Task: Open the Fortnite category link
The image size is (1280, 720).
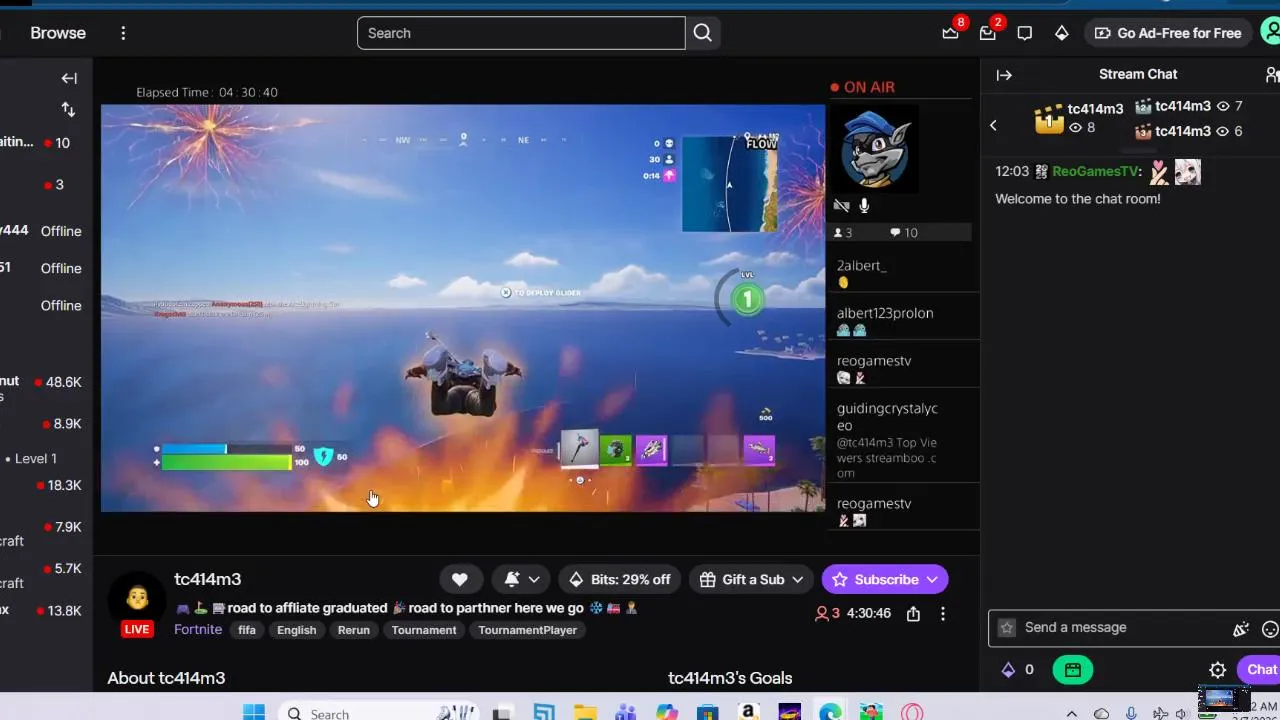Action: click(x=198, y=630)
